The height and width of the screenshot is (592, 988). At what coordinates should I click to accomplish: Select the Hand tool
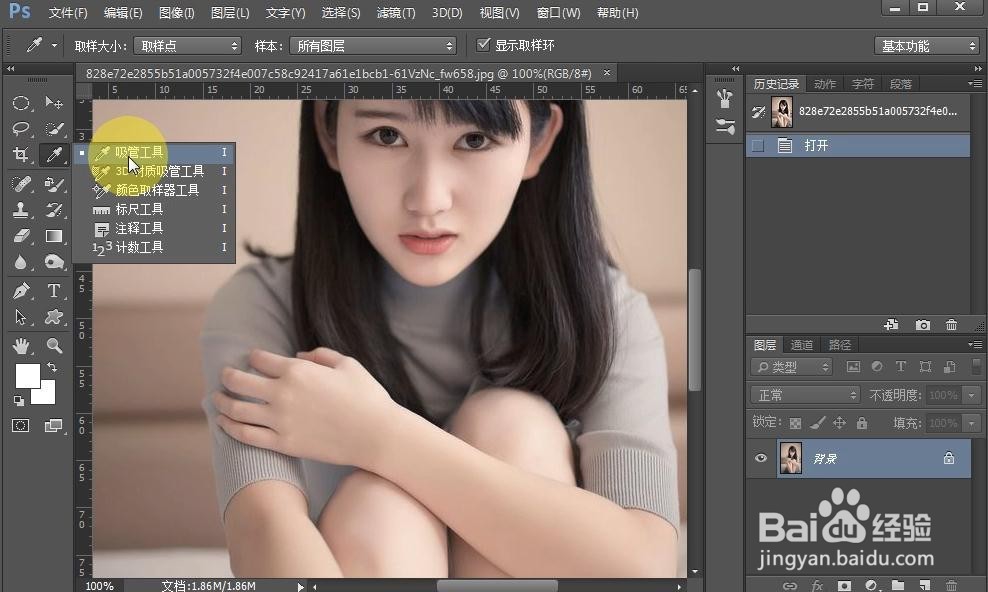pyautogui.click(x=21, y=345)
